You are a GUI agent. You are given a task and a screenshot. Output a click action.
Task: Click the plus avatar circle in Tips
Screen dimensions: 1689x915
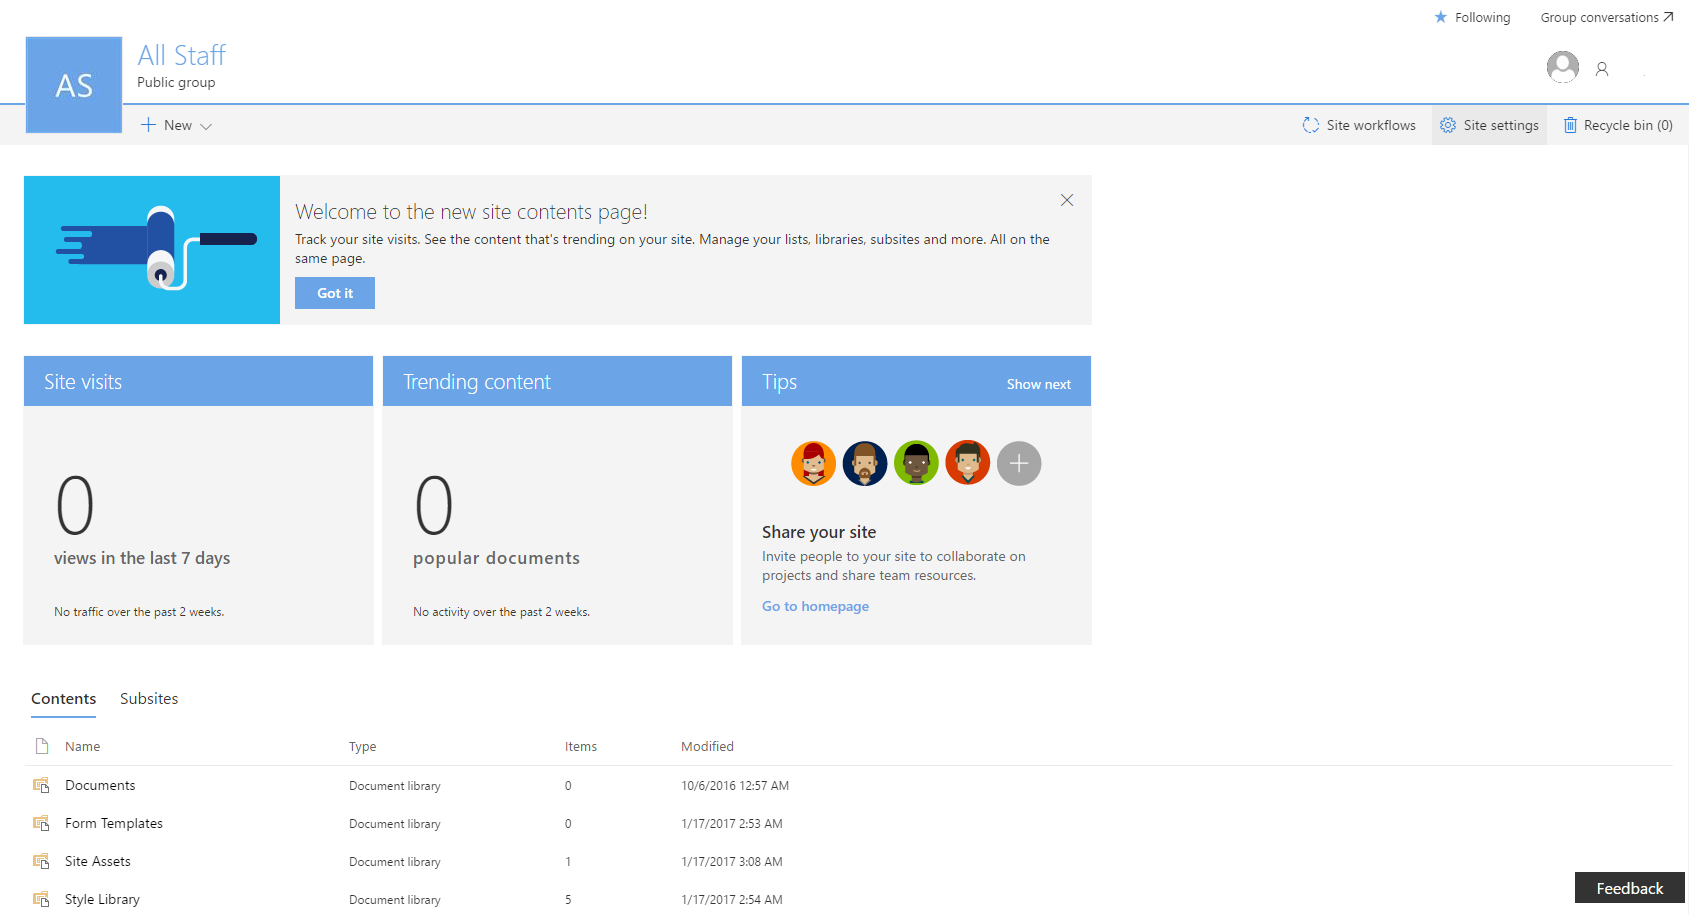pos(1018,463)
